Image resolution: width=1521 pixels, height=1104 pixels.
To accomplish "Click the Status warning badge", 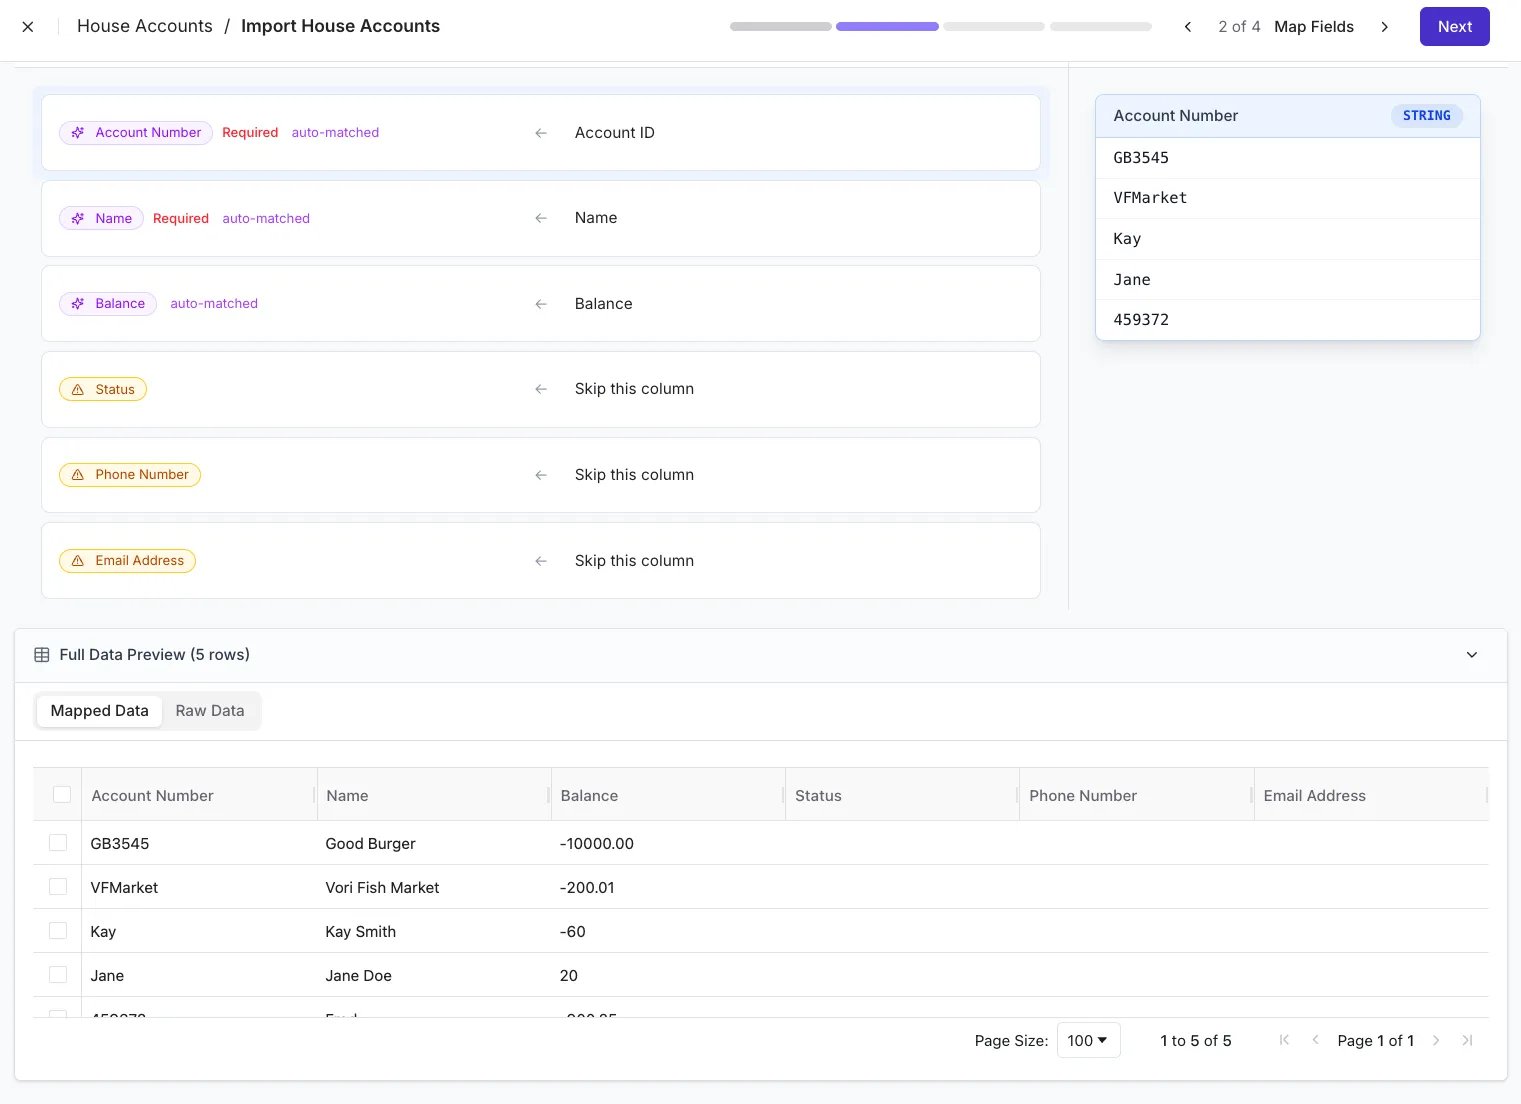I will (x=103, y=389).
